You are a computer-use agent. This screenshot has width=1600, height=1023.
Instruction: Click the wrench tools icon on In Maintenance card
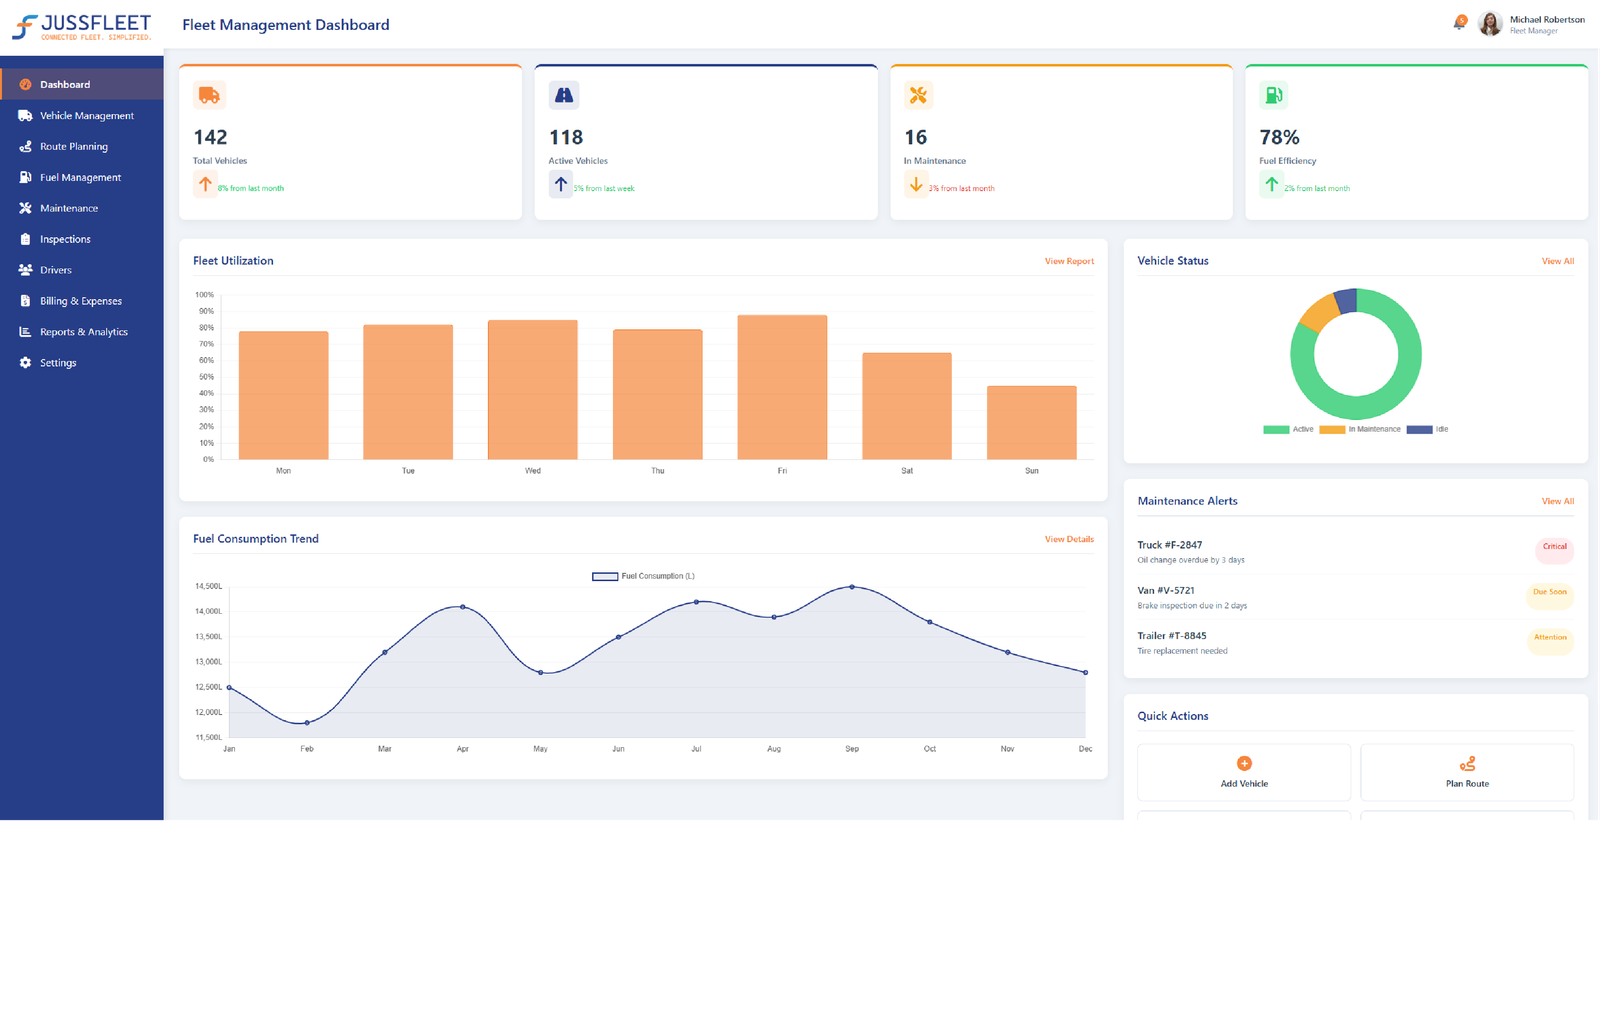tap(917, 96)
